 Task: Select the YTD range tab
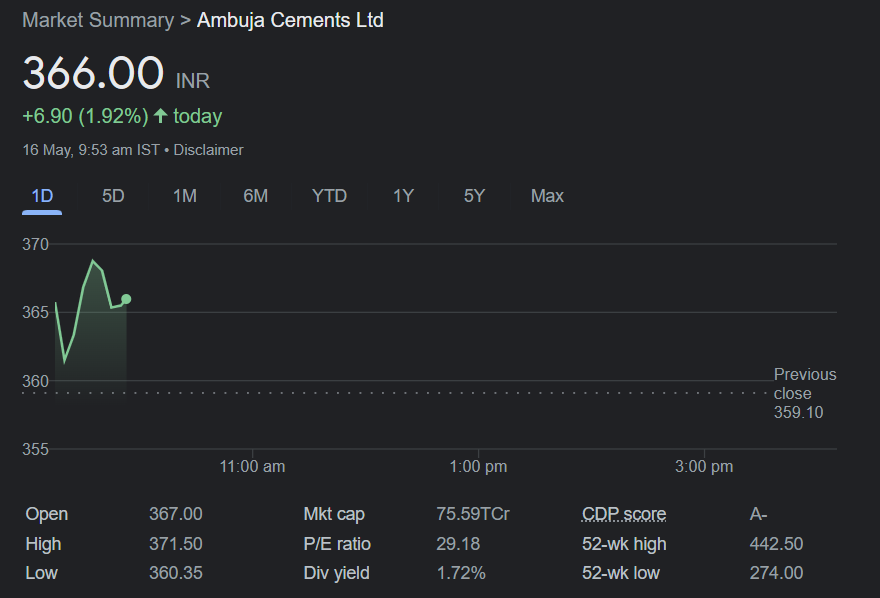329,196
